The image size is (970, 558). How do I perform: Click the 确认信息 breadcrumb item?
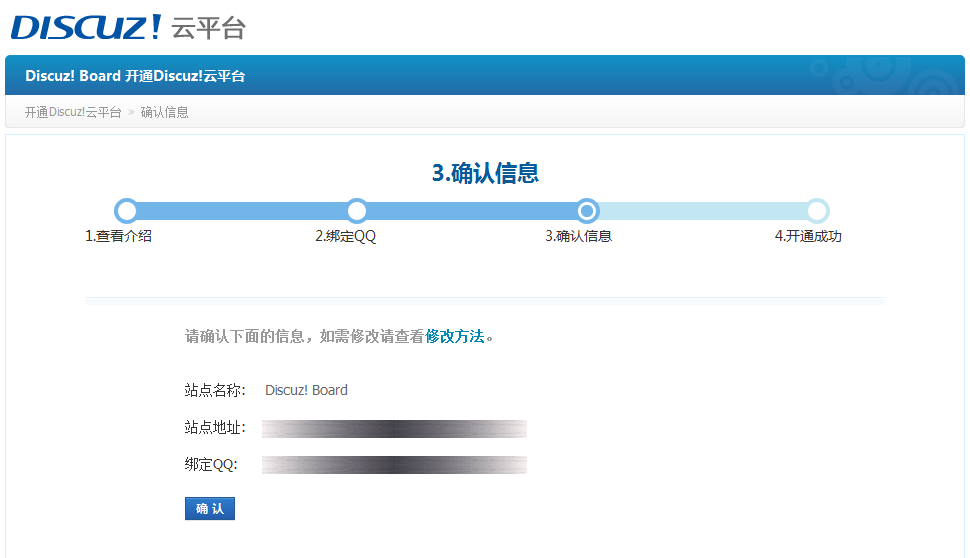165,112
